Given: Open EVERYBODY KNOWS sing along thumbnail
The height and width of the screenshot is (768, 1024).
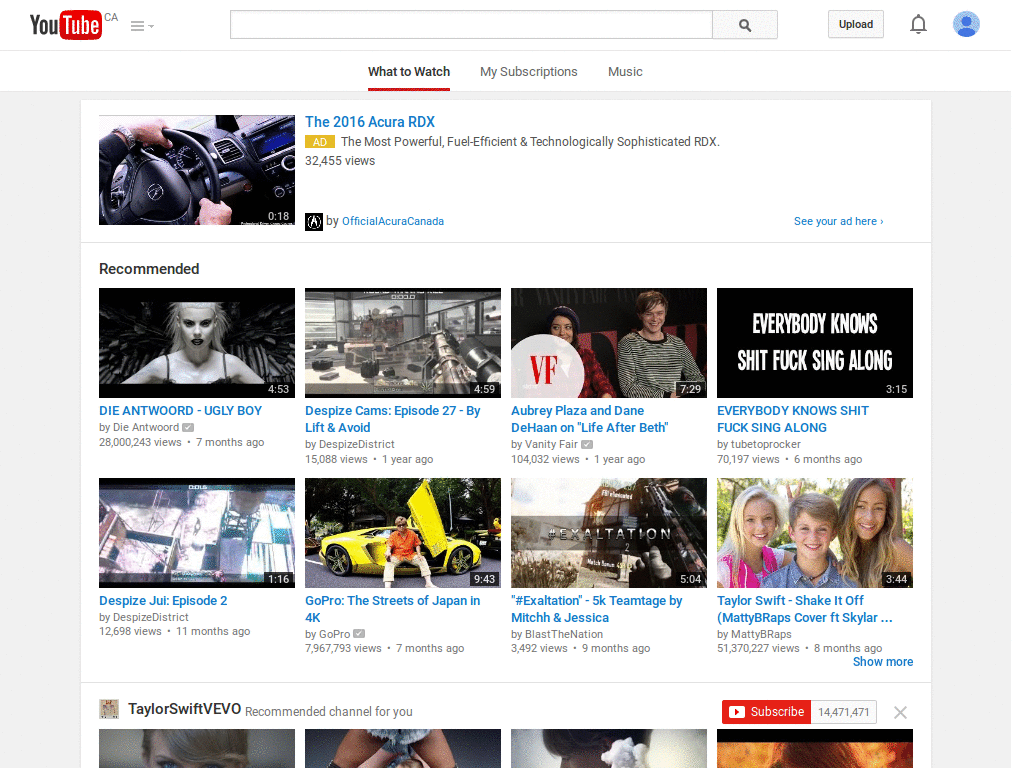Looking at the screenshot, I should tap(815, 343).
